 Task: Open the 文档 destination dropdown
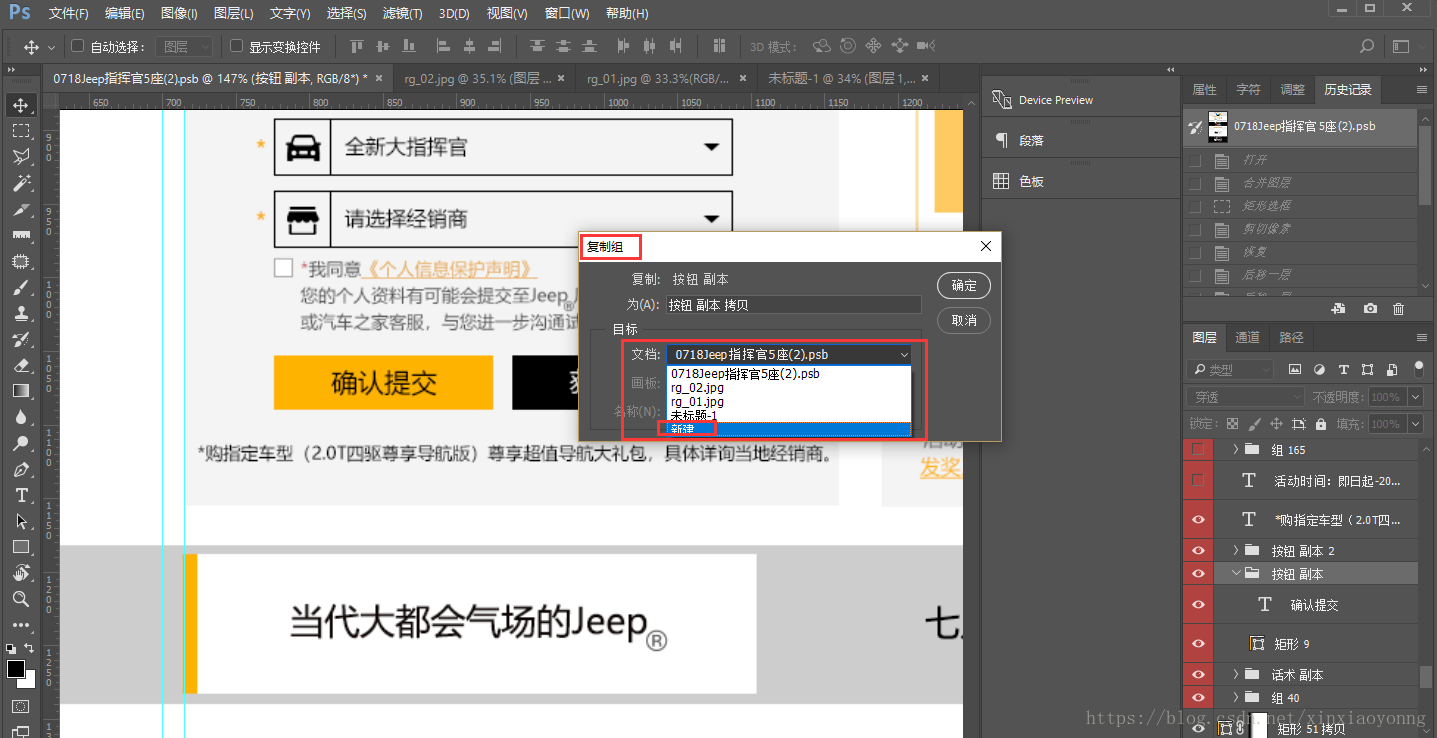(x=789, y=354)
